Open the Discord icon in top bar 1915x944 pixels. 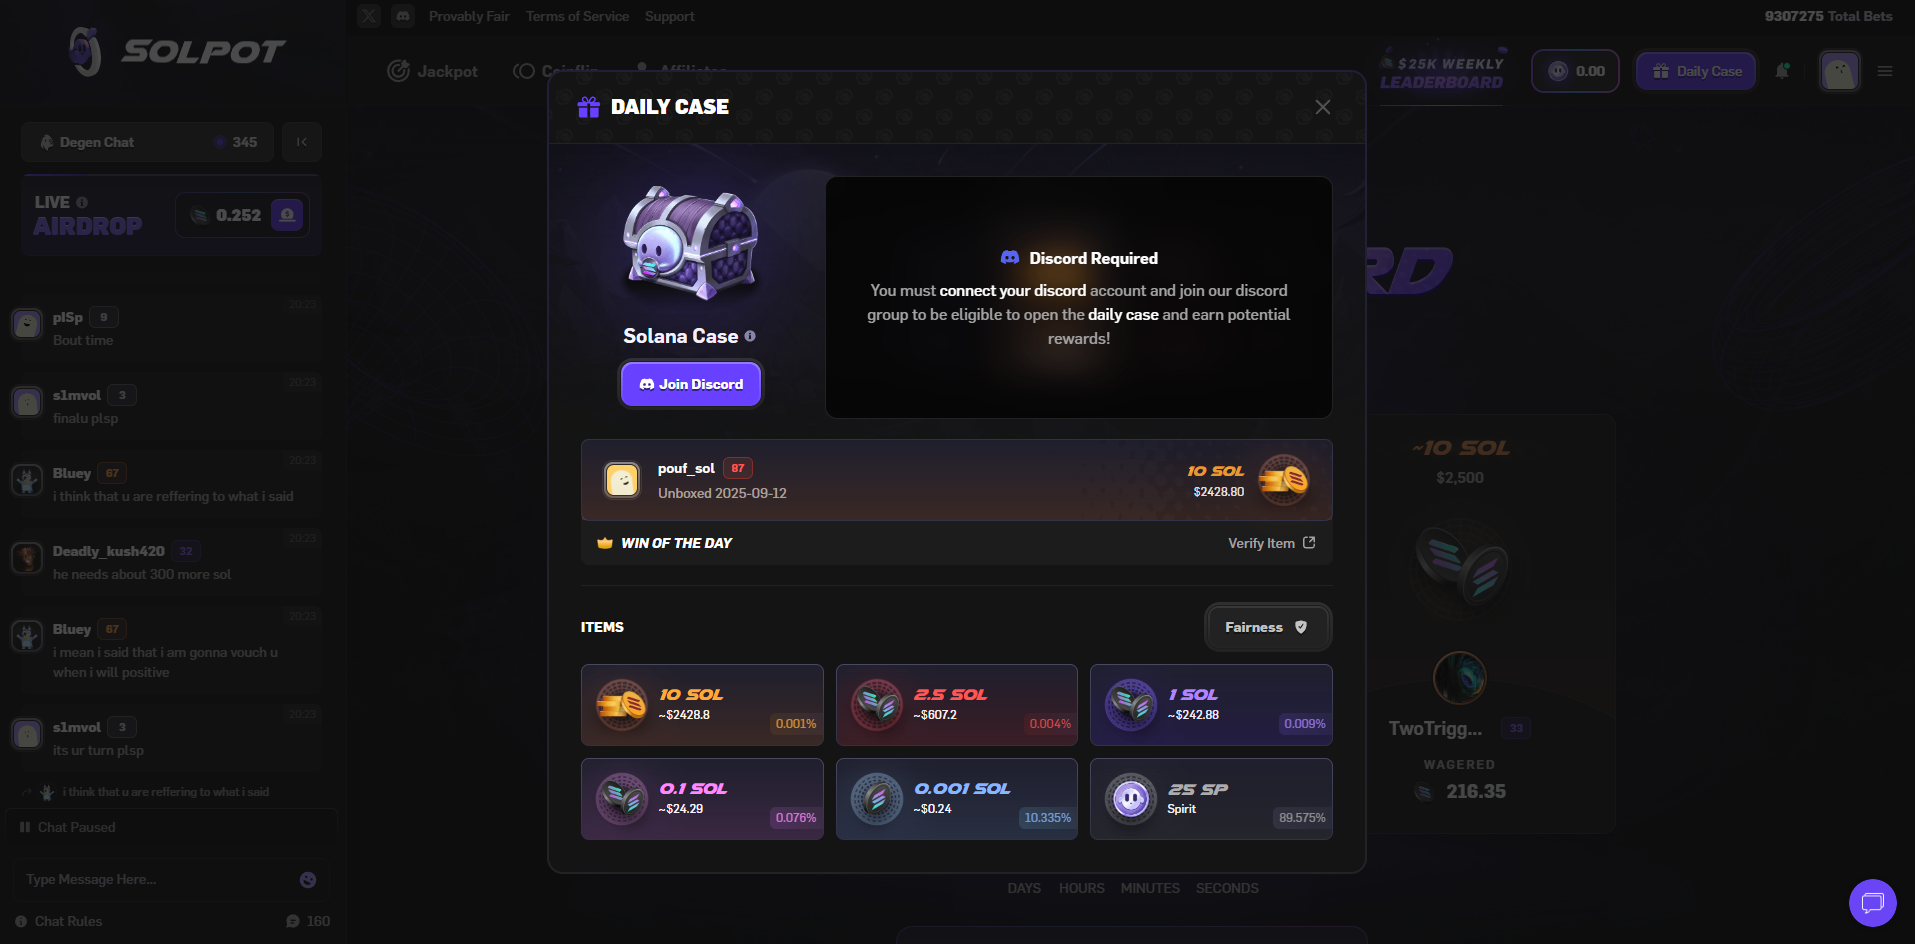403,16
